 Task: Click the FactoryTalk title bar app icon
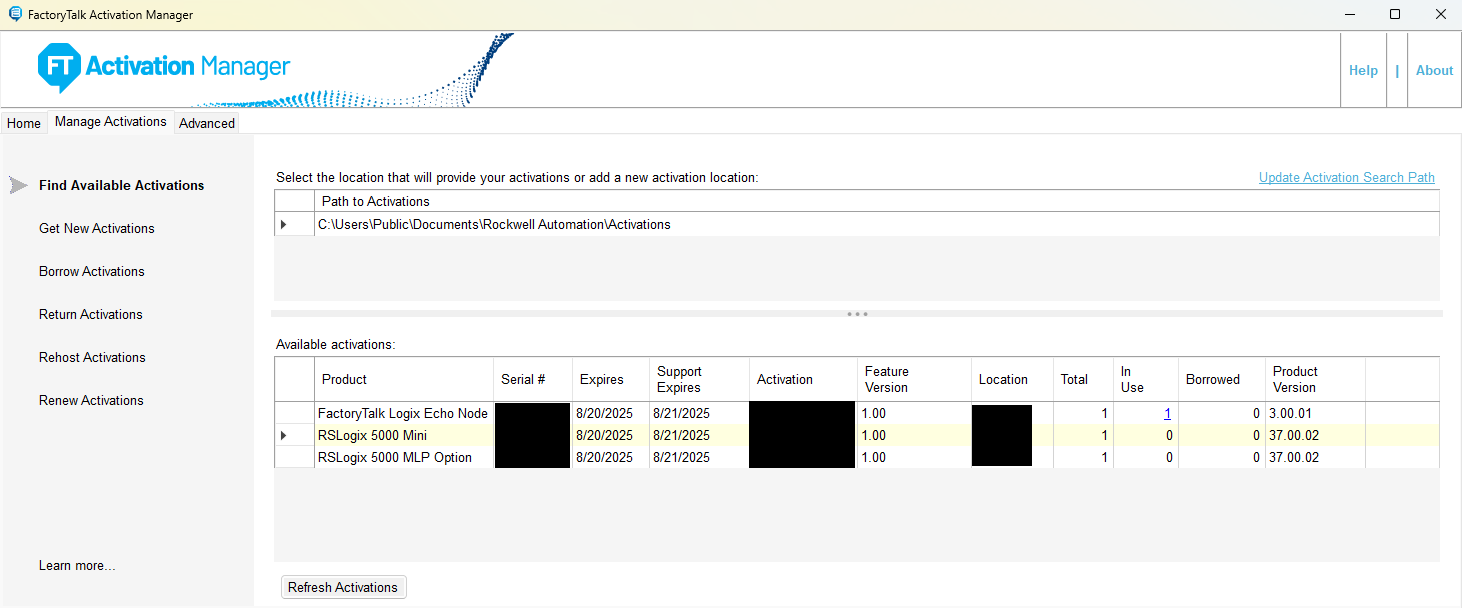15,15
